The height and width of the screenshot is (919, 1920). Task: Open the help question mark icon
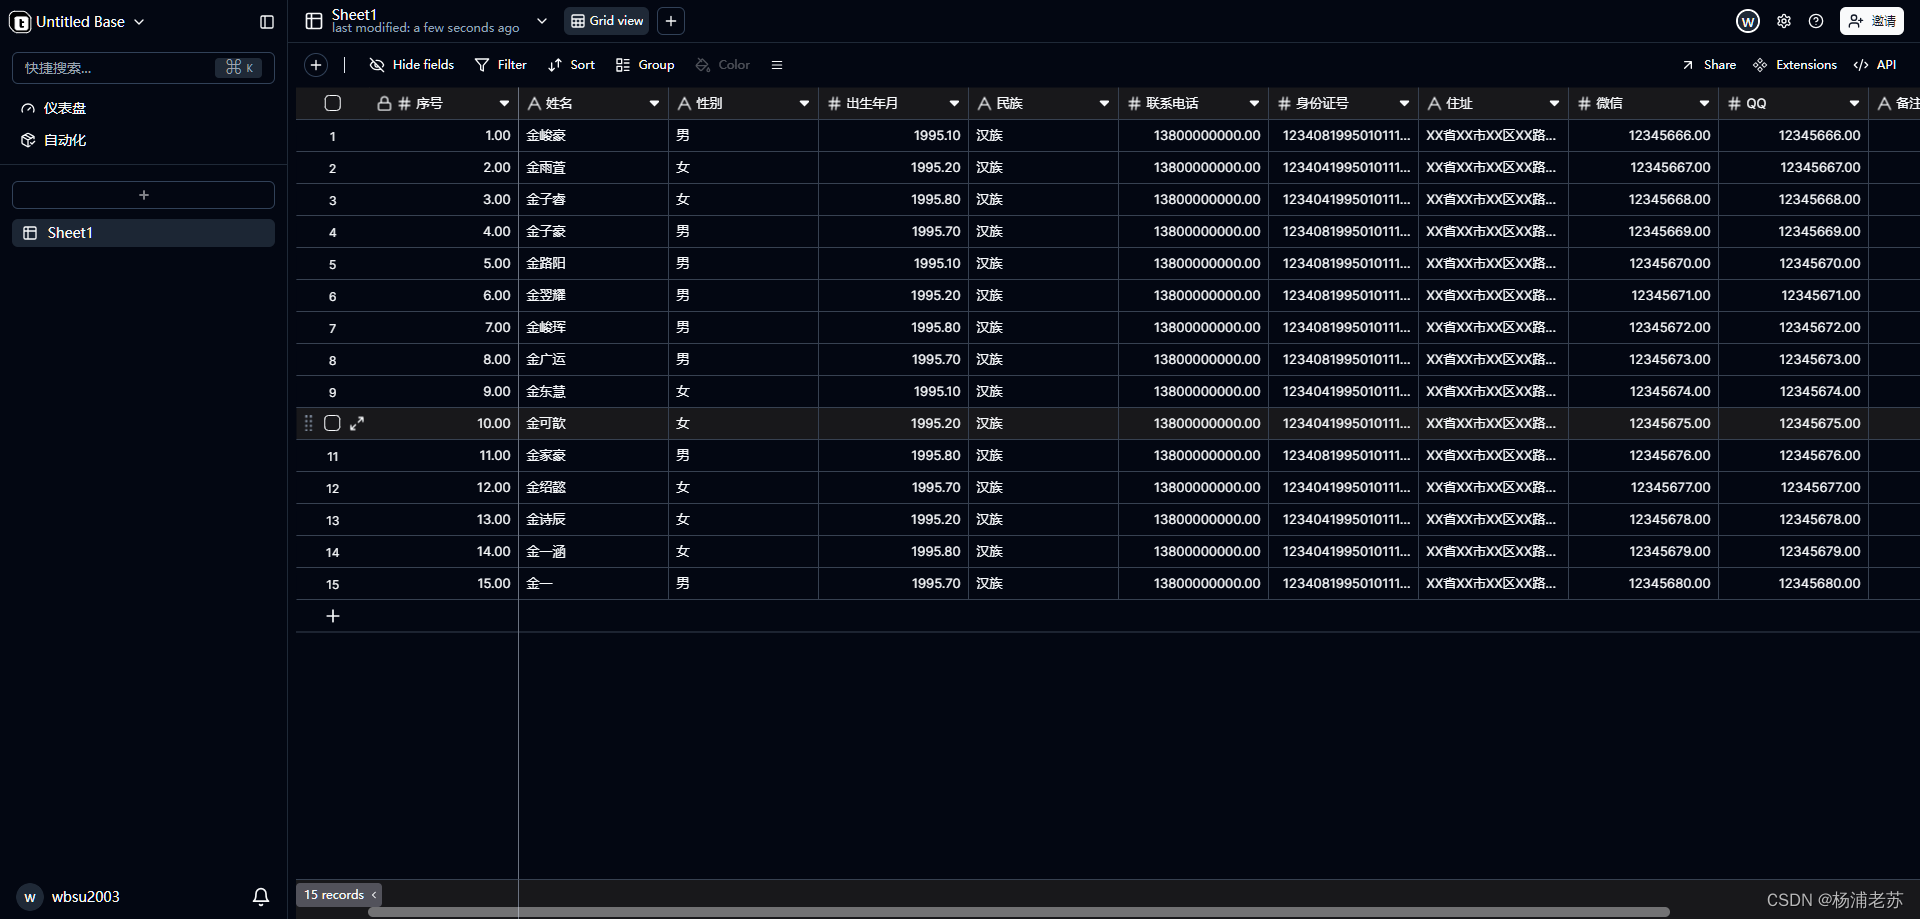[1816, 21]
